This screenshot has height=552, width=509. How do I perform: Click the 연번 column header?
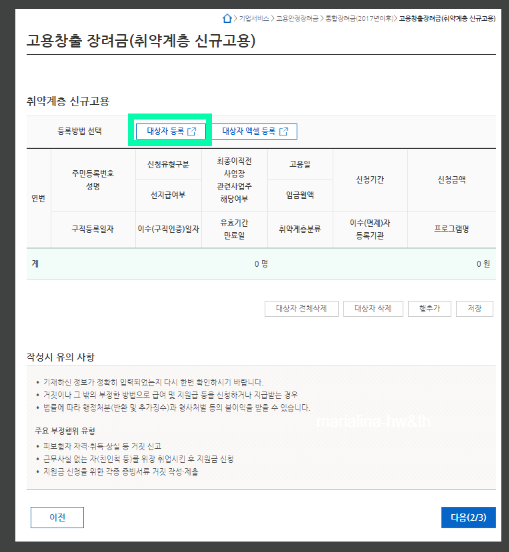click(x=38, y=199)
